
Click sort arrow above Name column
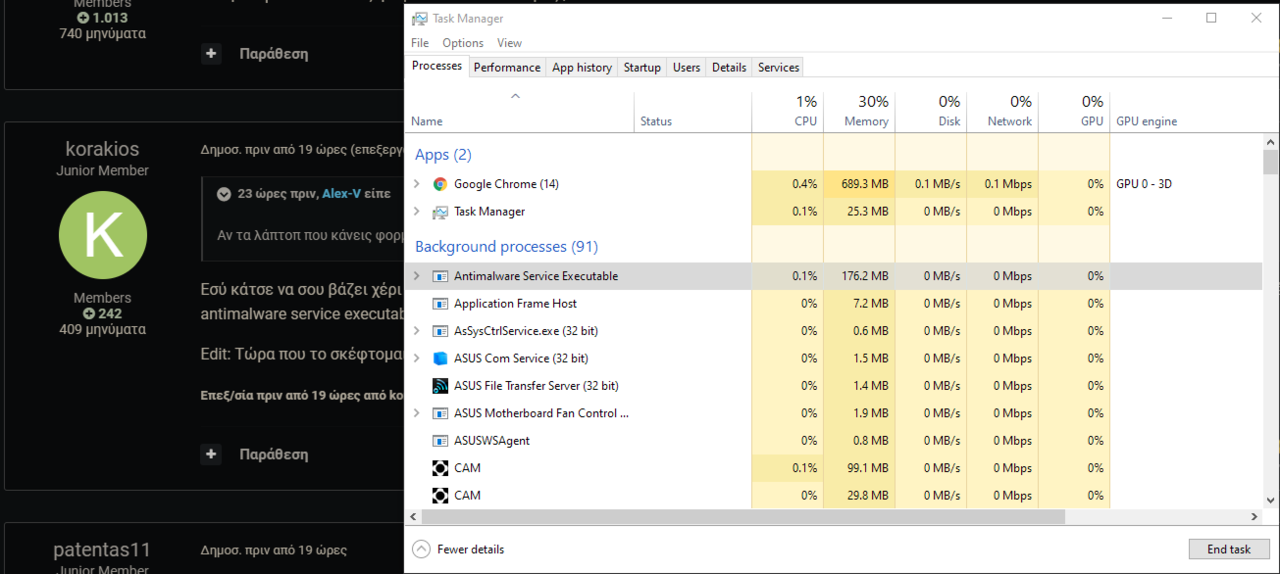[515, 96]
